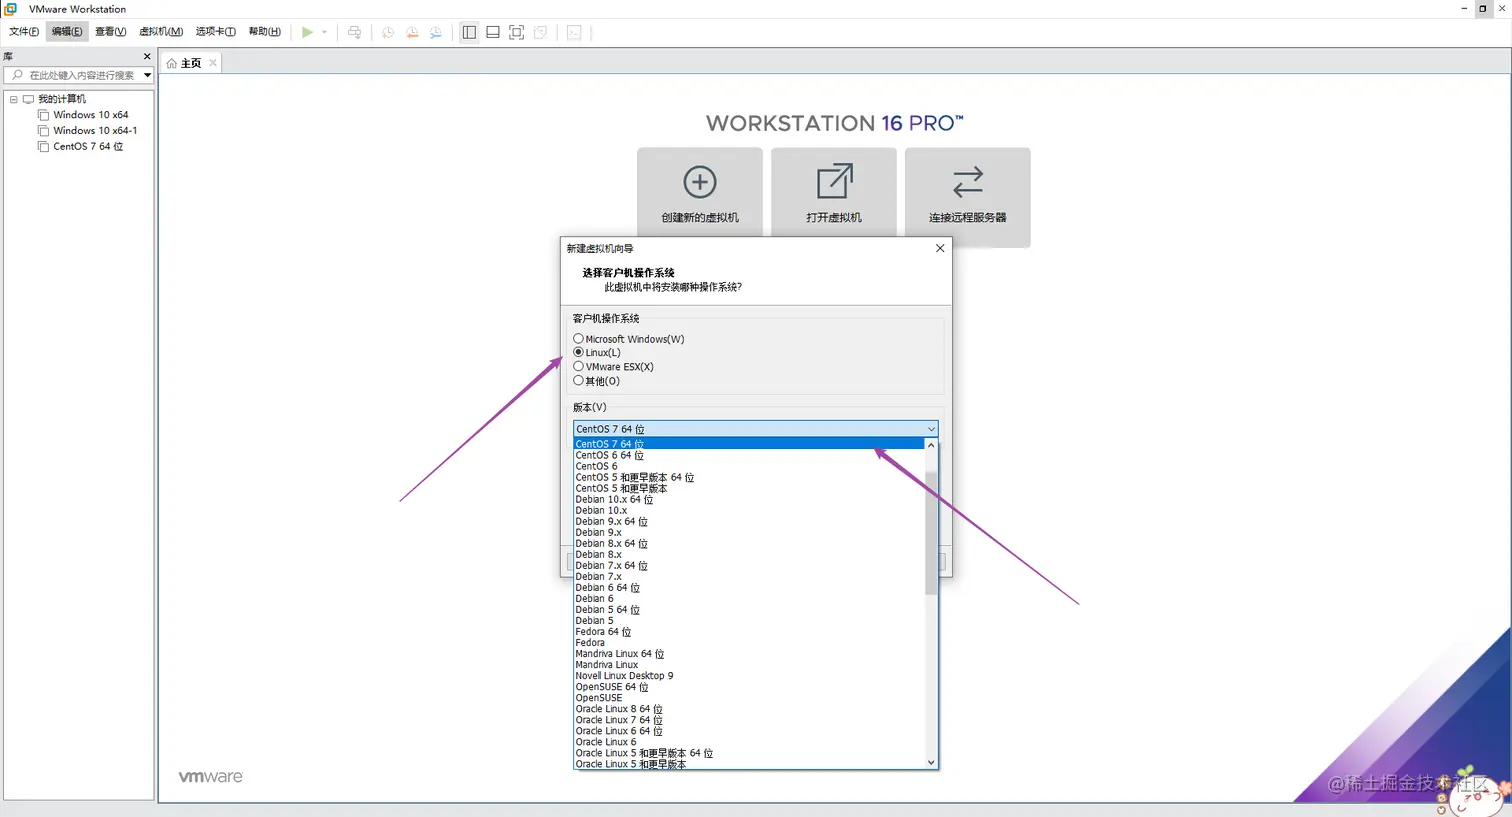Click the full screen mode icon

(x=517, y=32)
